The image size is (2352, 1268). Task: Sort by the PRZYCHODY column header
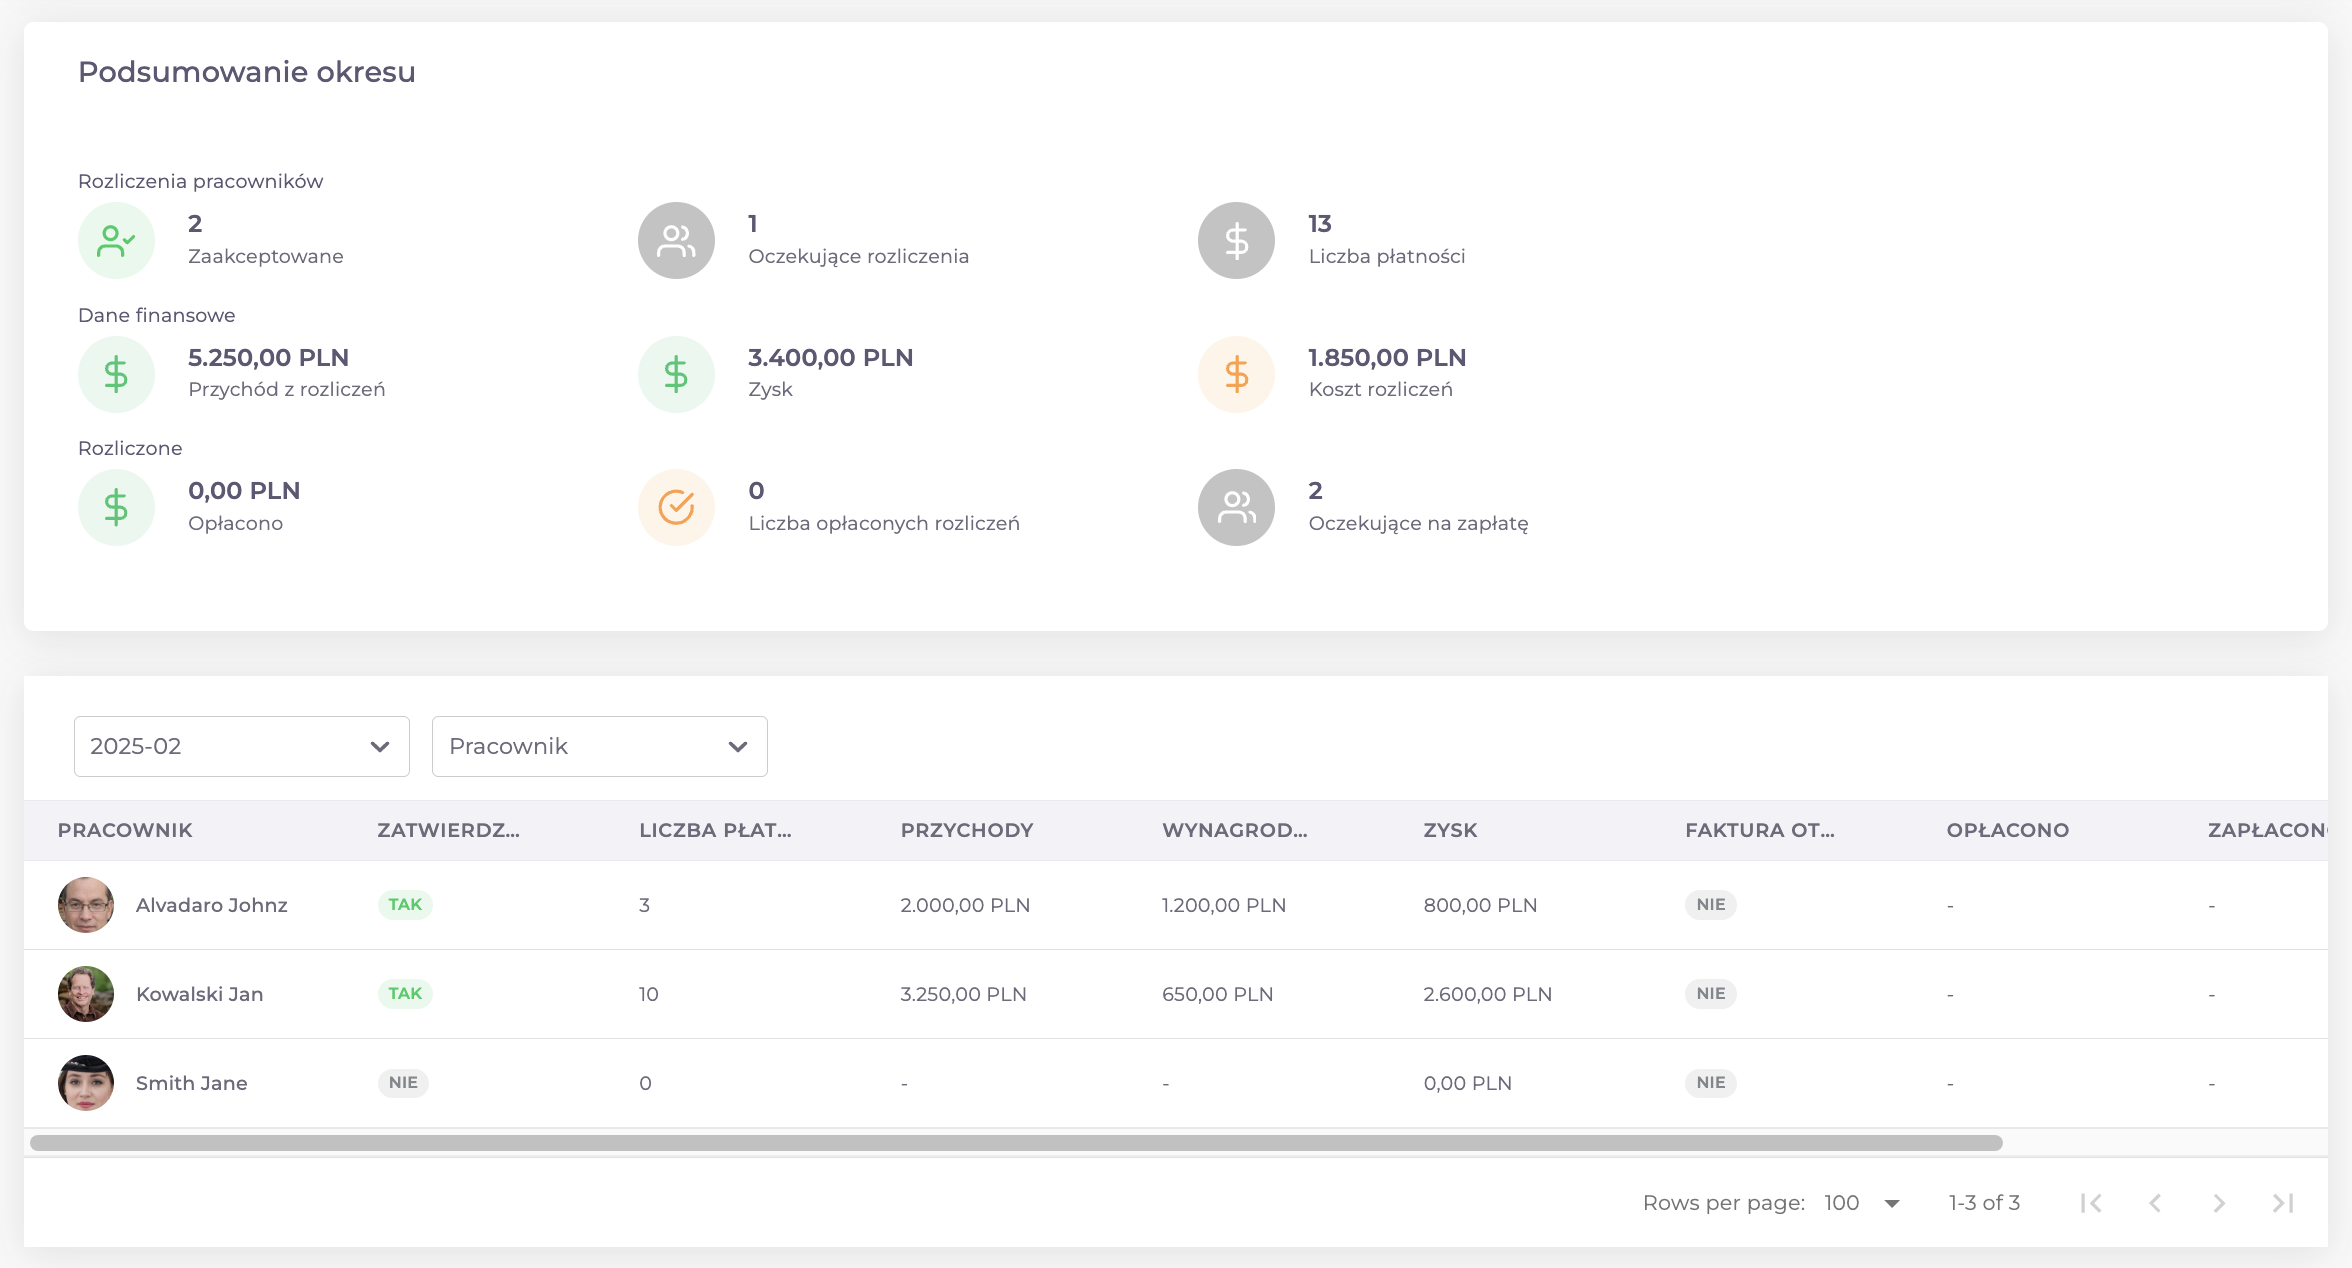966,830
